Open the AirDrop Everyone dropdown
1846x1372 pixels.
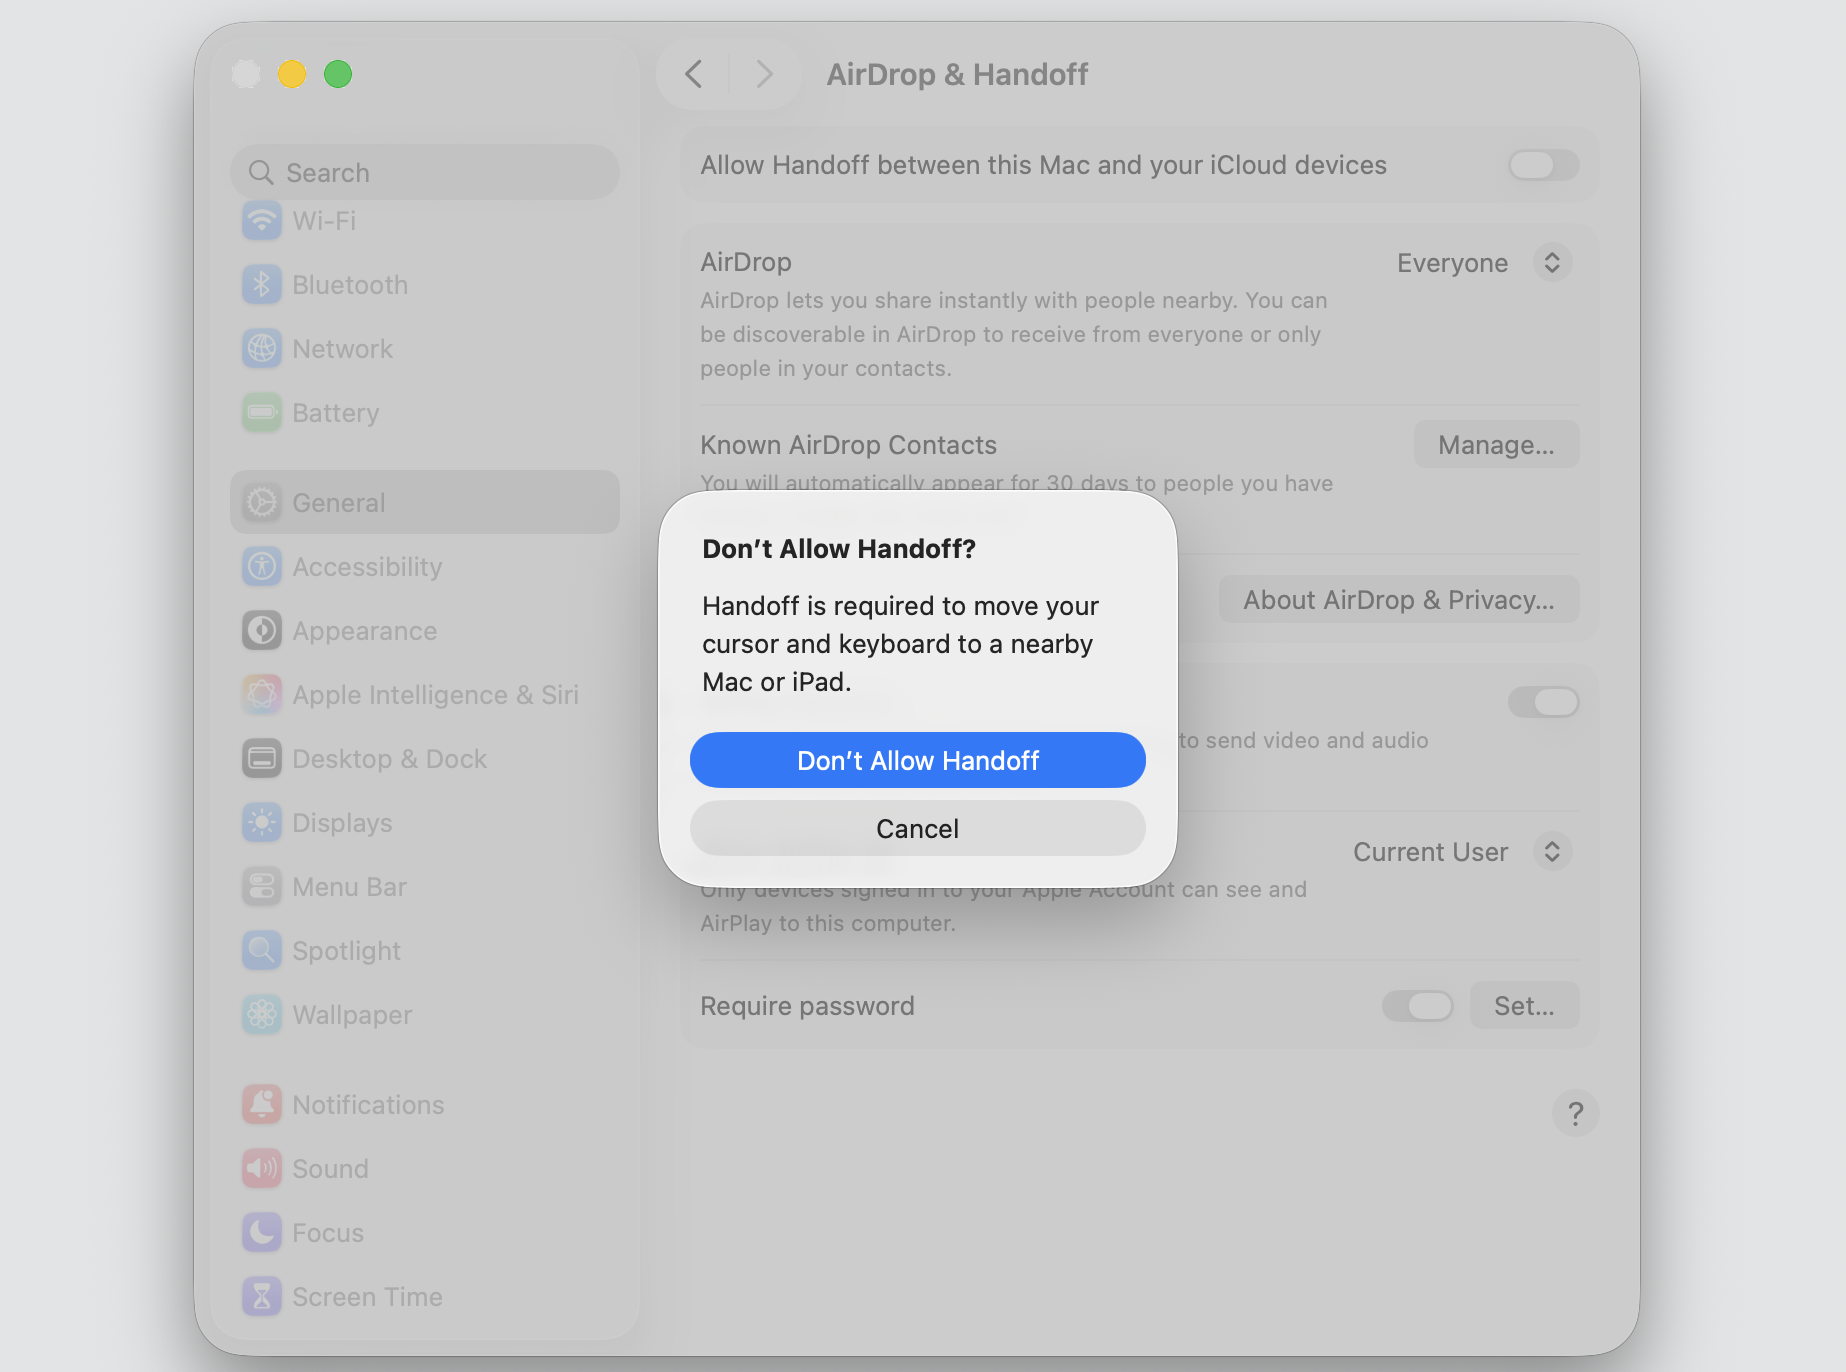(x=1484, y=263)
